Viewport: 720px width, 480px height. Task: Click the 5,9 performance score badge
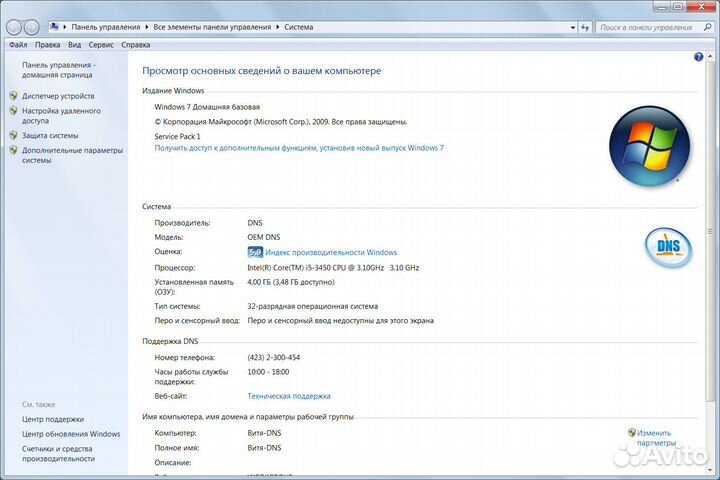pyautogui.click(x=255, y=252)
